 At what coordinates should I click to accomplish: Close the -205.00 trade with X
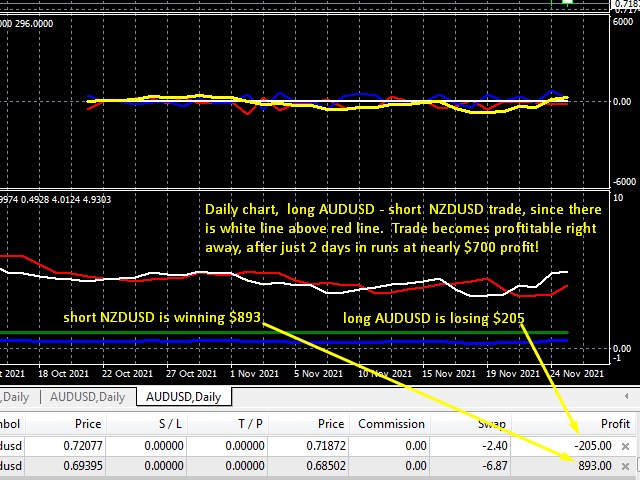pos(625,446)
